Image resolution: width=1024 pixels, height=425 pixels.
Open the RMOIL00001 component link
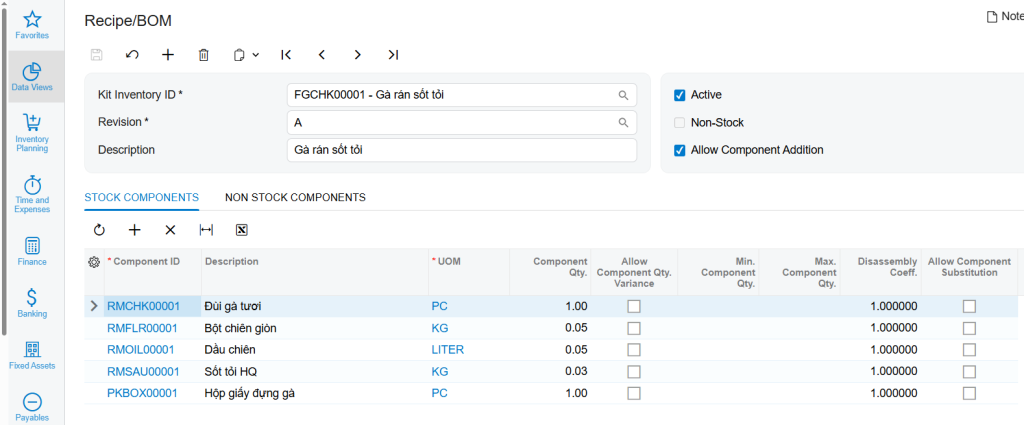click(141, 350)
